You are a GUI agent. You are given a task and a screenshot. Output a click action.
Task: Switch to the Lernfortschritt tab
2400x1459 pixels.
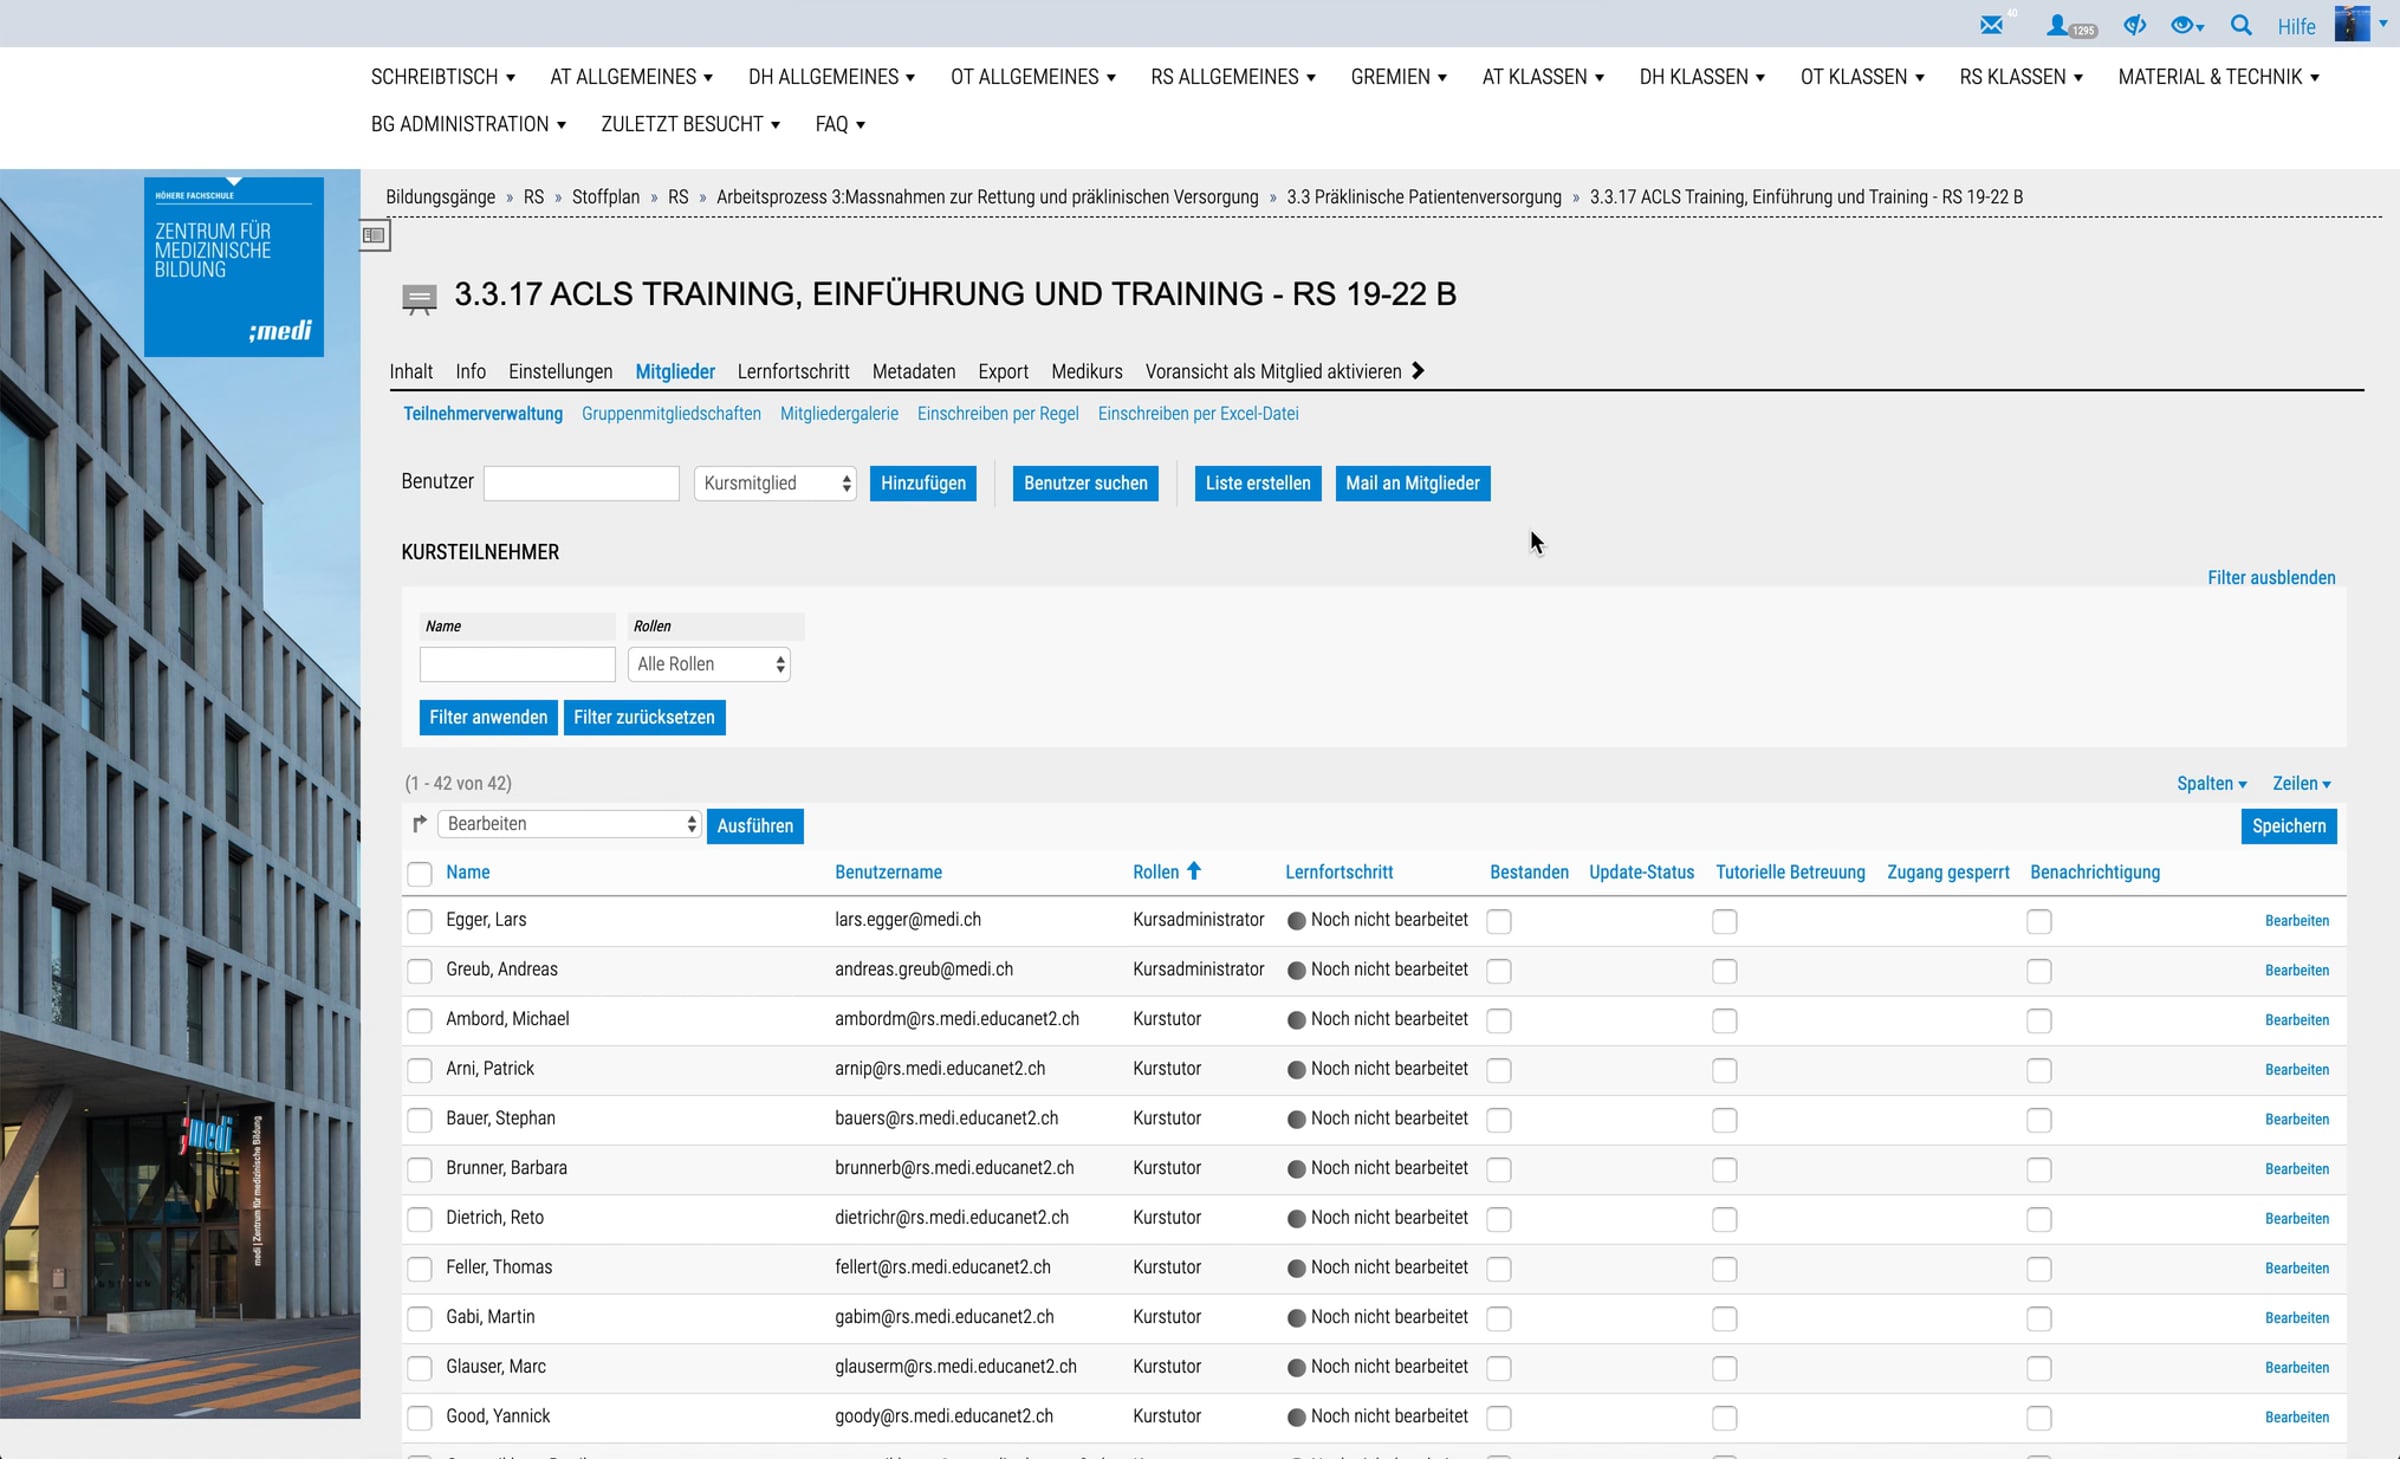[793, 371]
